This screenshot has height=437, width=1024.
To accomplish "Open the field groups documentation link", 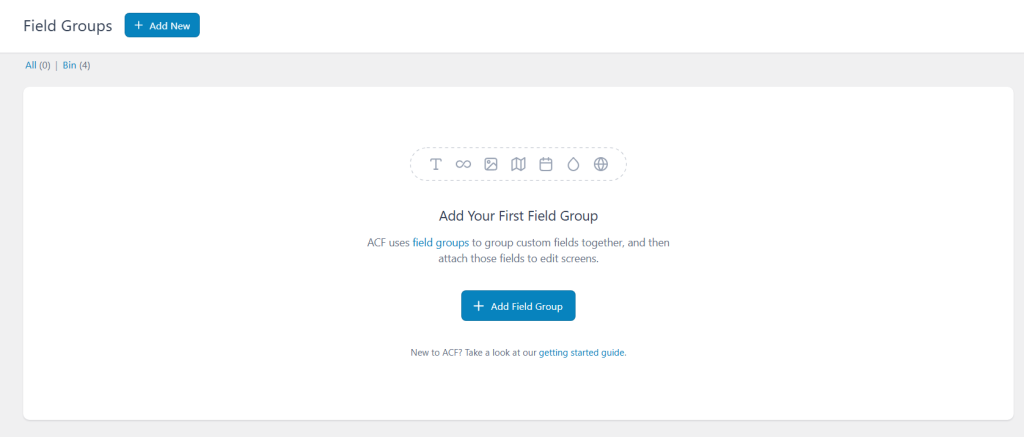I will 441,243.
